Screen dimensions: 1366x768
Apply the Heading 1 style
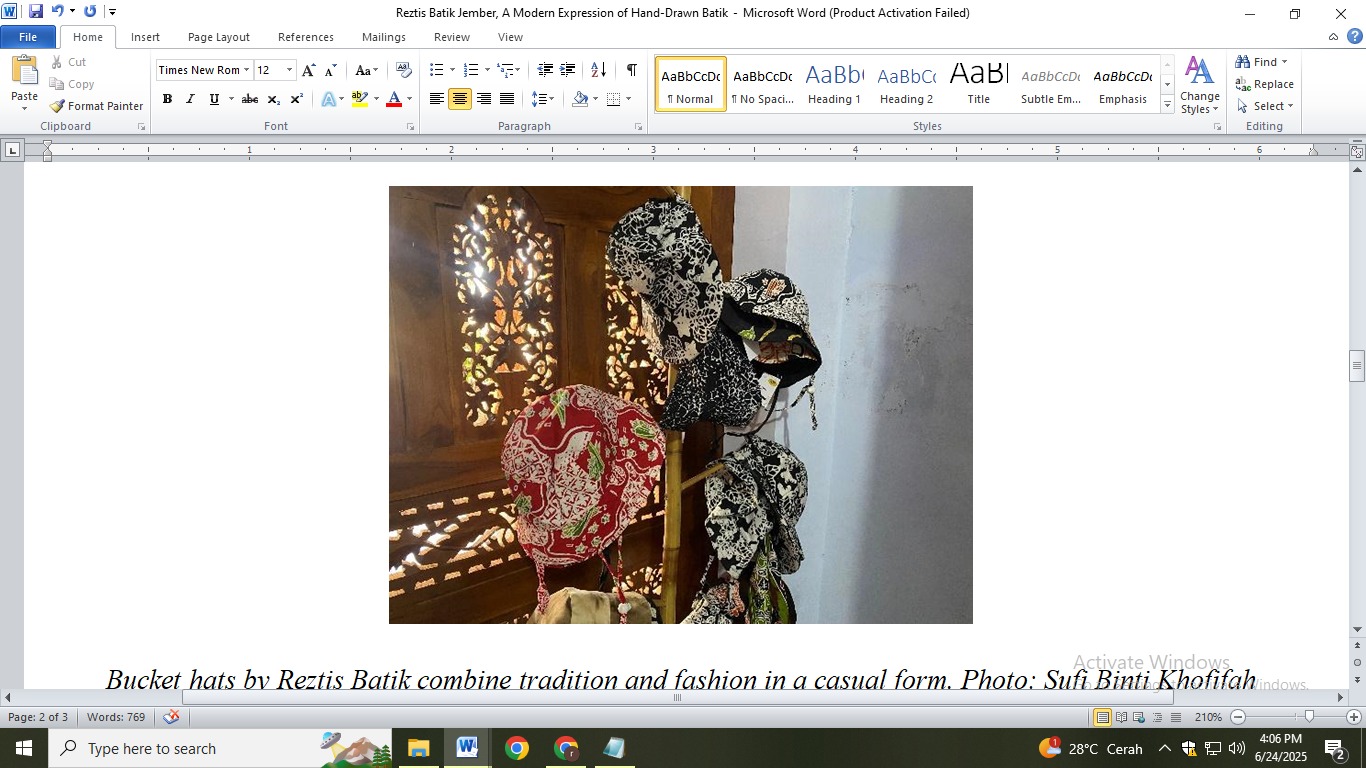tap(834, 84)
